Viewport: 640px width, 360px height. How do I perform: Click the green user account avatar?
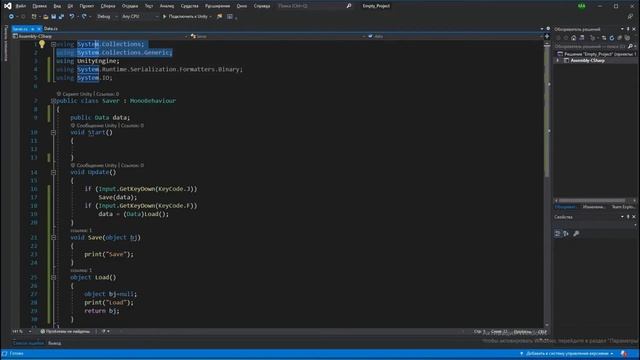581,6
